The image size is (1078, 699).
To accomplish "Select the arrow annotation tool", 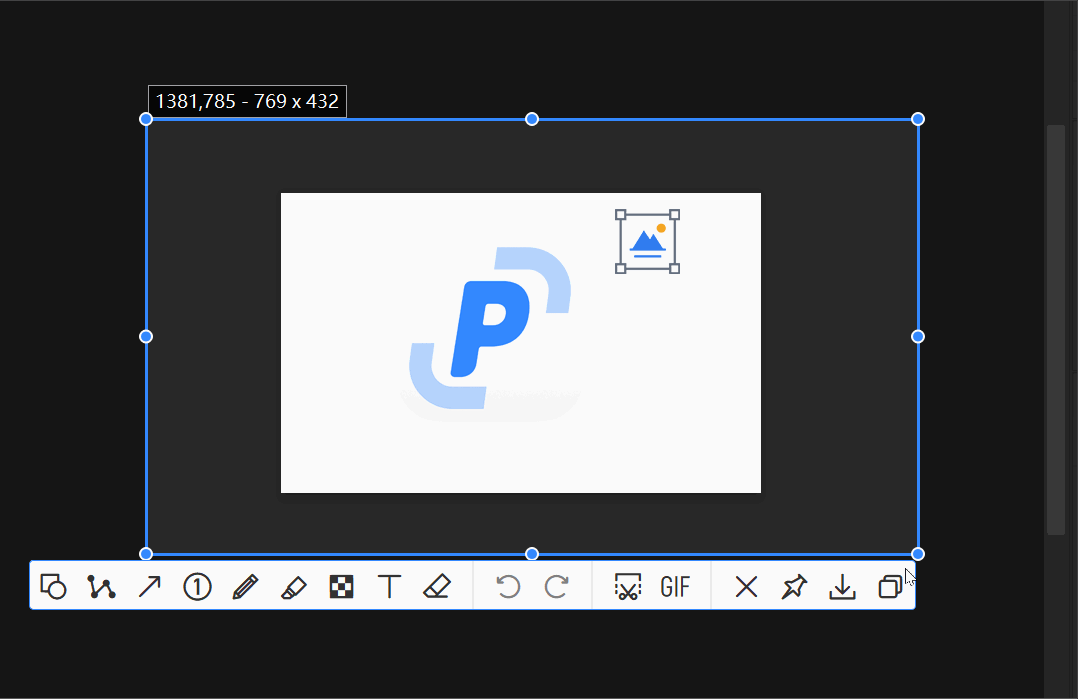I will click(149, 587).
